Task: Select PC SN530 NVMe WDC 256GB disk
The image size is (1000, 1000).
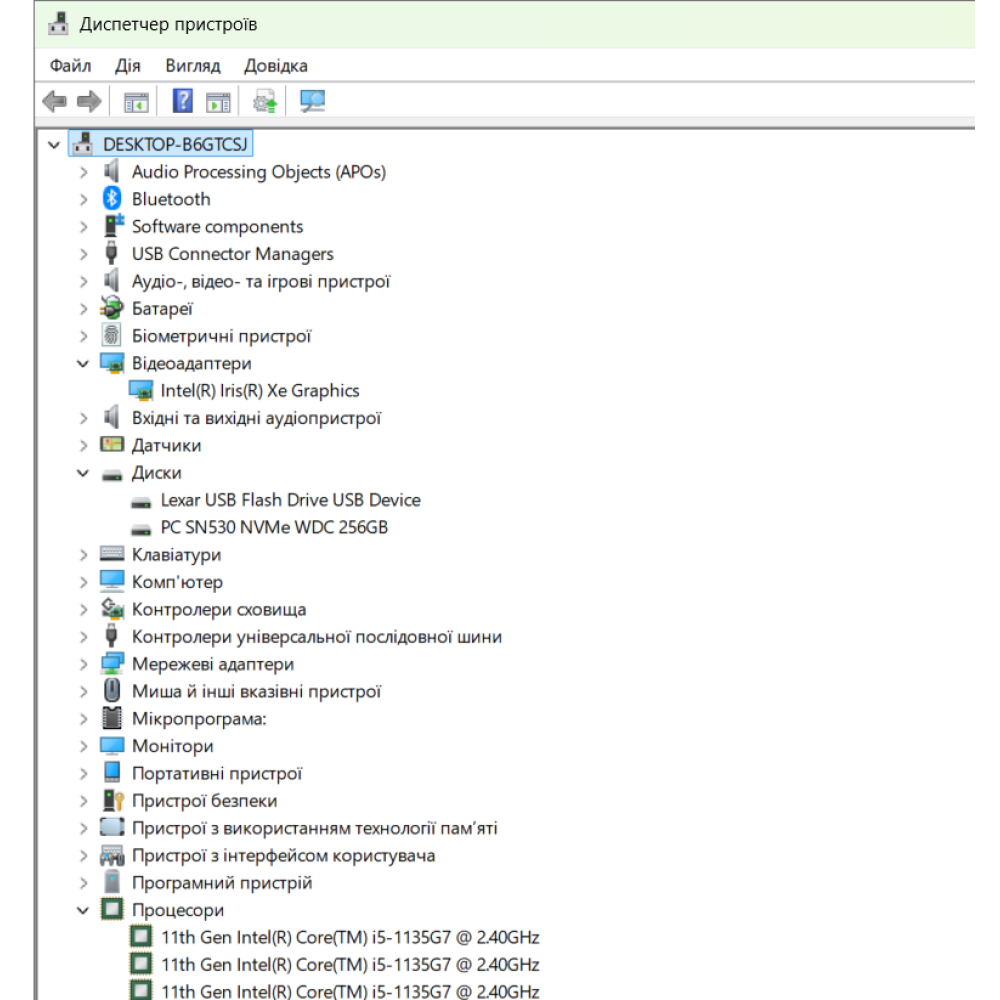Action: tap(274, 527)
